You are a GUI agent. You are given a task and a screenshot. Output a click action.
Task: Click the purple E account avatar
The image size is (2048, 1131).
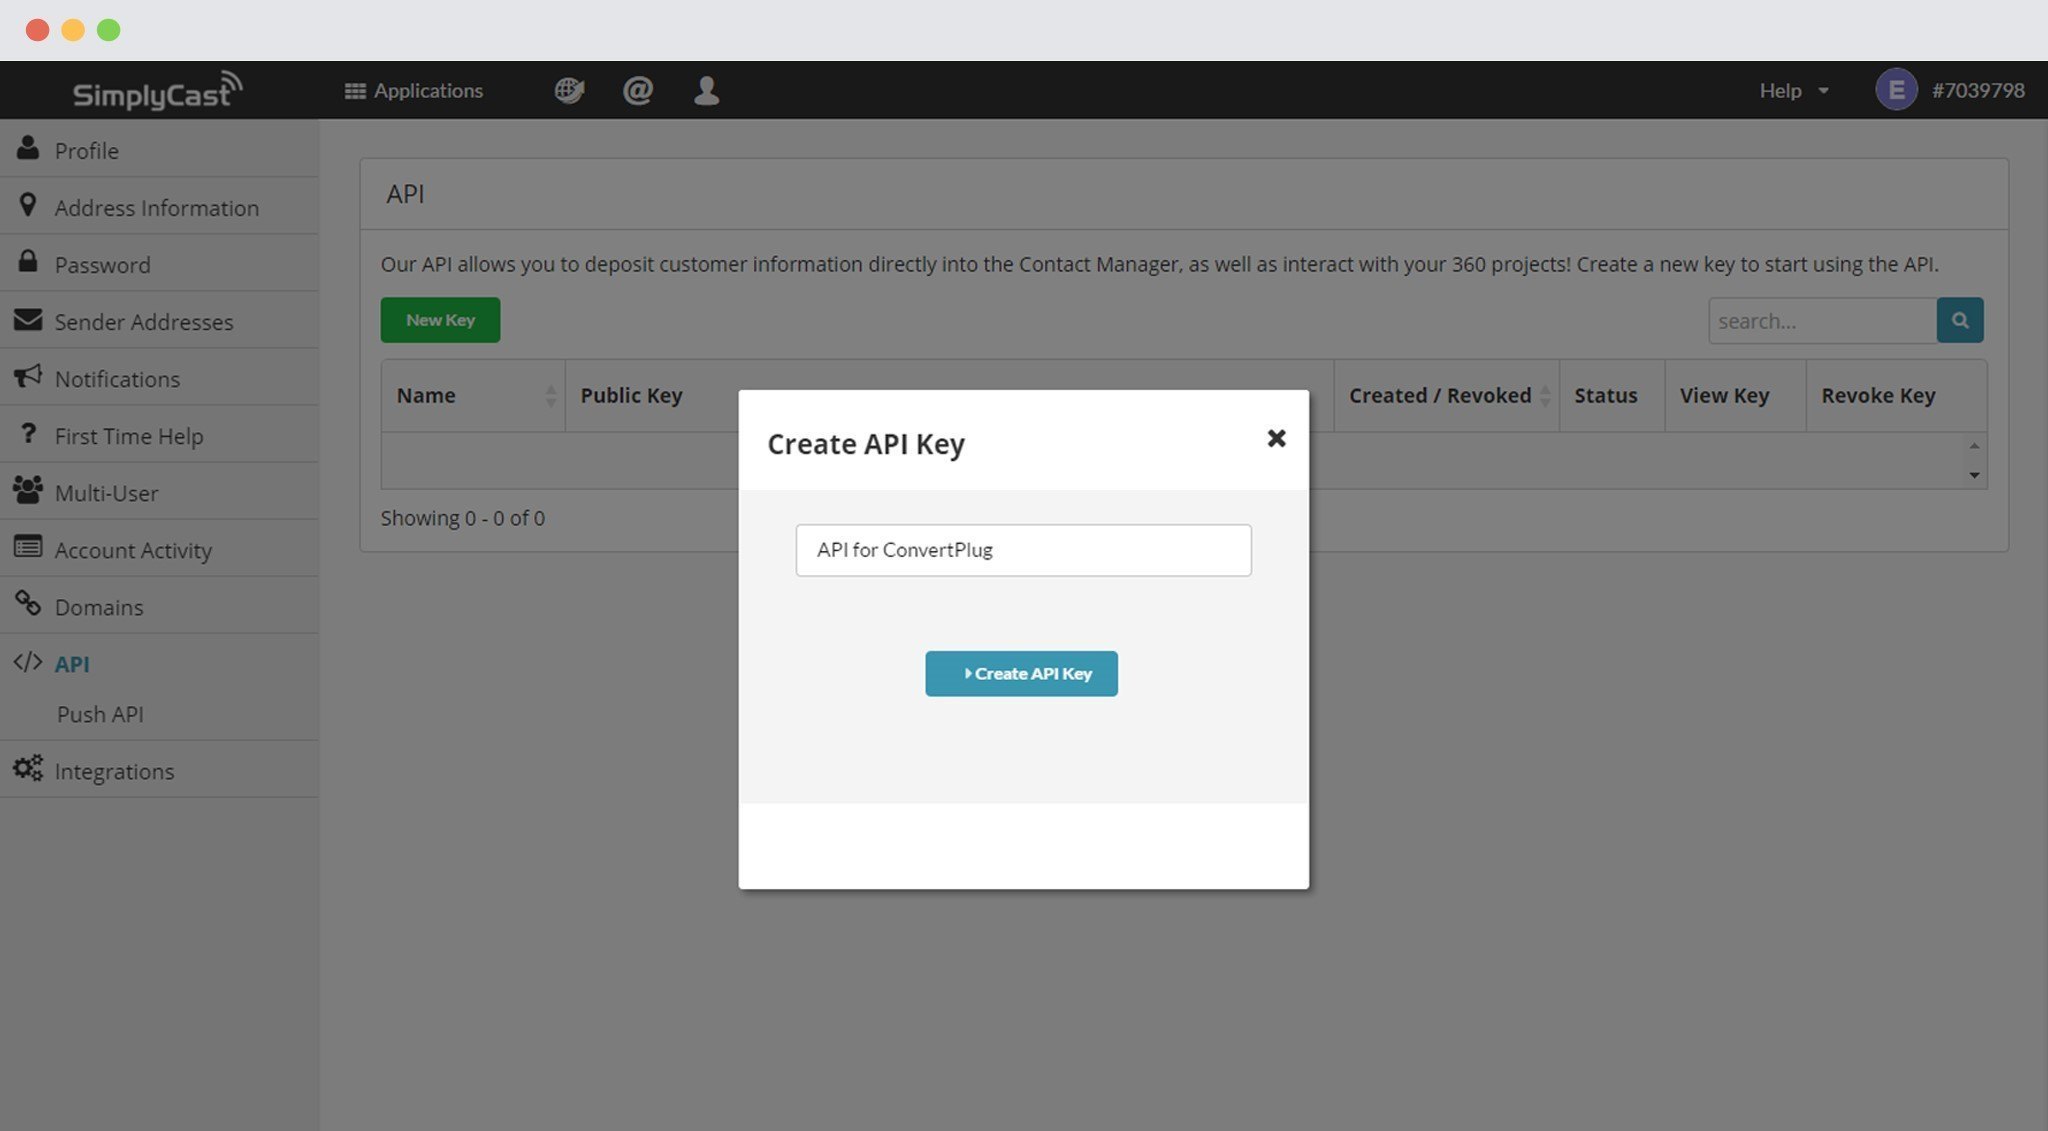(x=1896, y=90)
